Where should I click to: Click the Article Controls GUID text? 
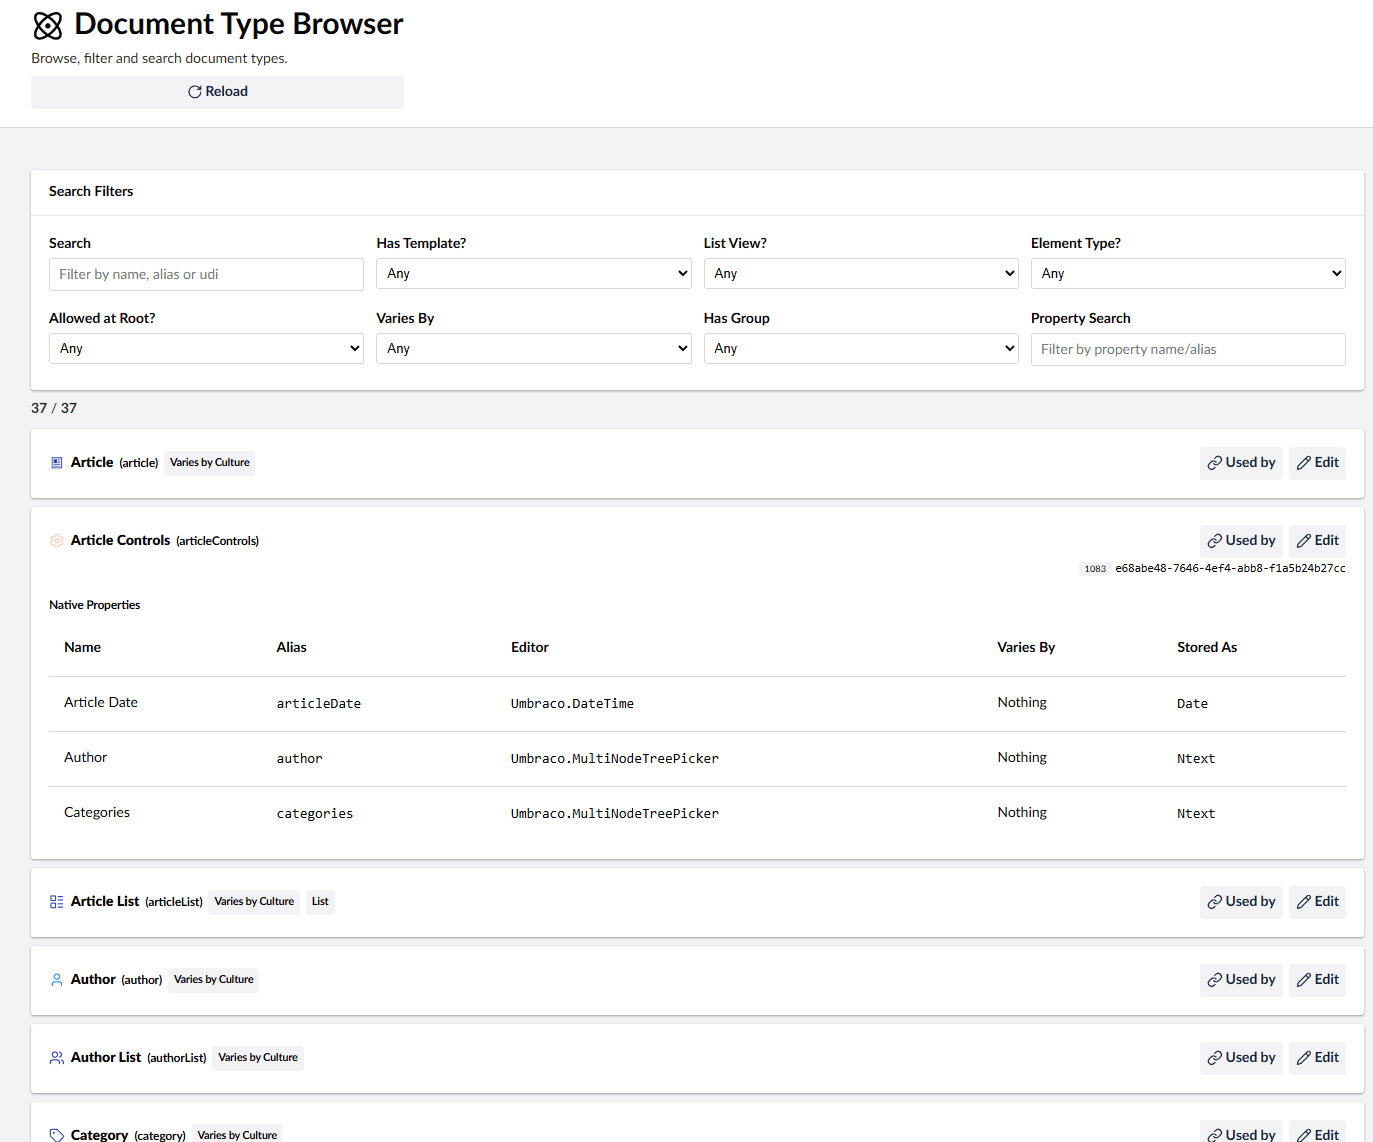pyautogui.click(x=1230, y=569)
